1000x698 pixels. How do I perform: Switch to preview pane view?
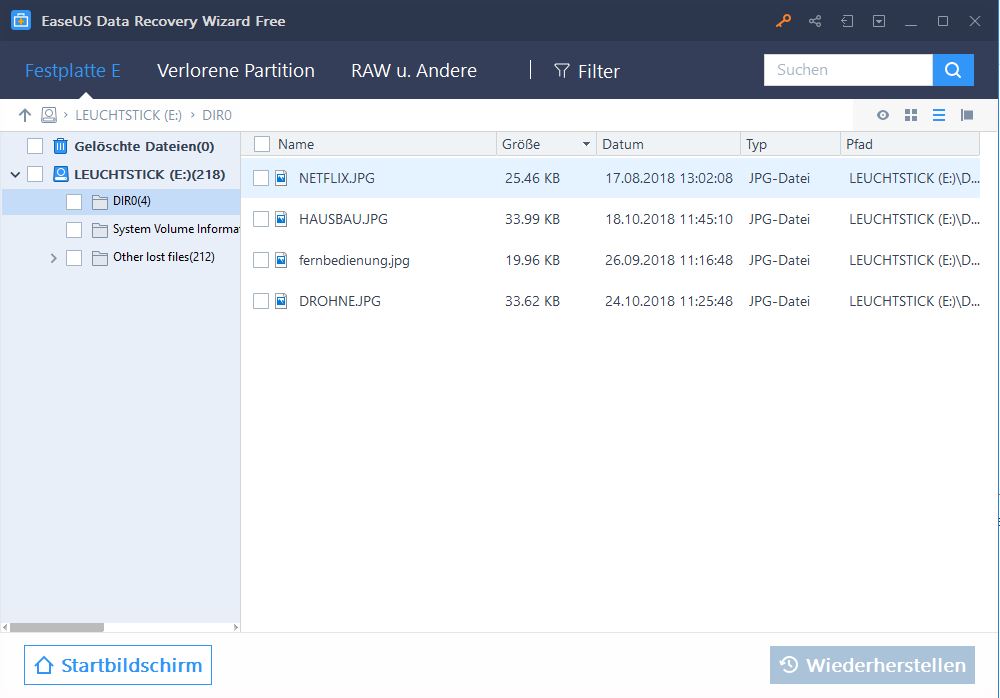[967, 115]
